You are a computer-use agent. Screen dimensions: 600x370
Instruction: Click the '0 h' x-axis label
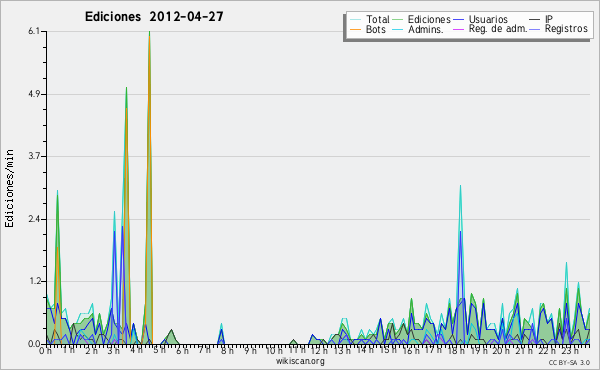tap(46, 351)
